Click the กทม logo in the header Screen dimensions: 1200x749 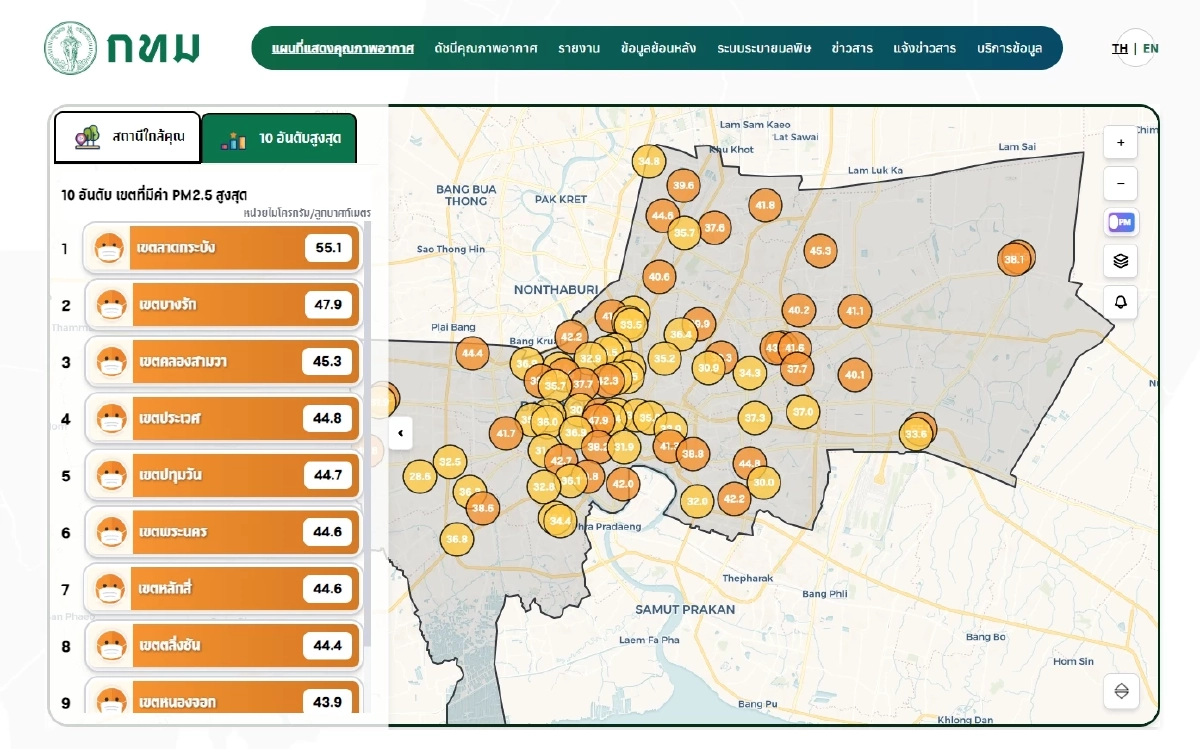pos(122,48)
